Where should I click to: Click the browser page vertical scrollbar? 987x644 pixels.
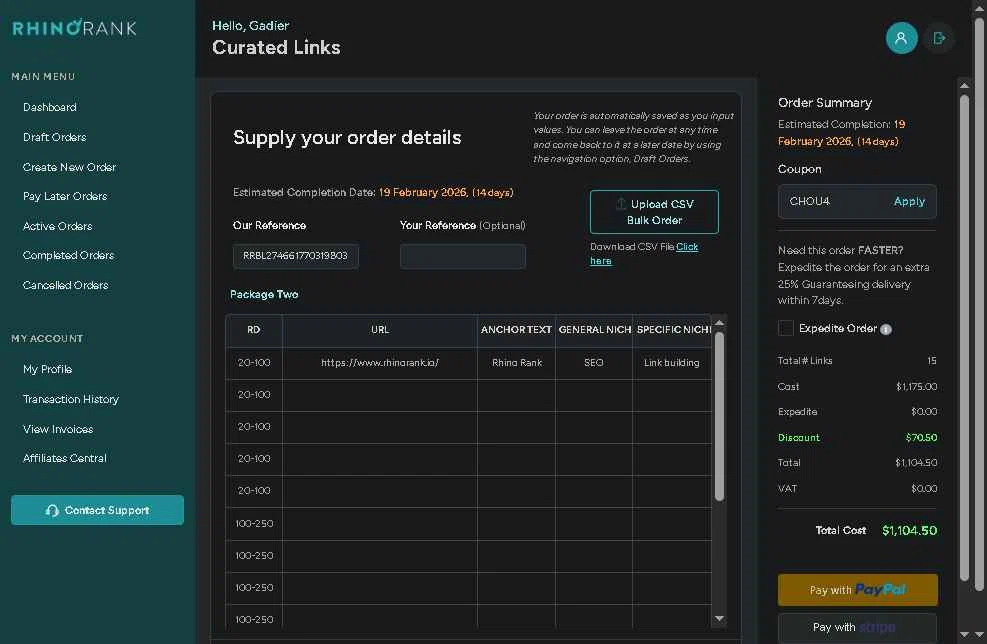tap(979, 303)
